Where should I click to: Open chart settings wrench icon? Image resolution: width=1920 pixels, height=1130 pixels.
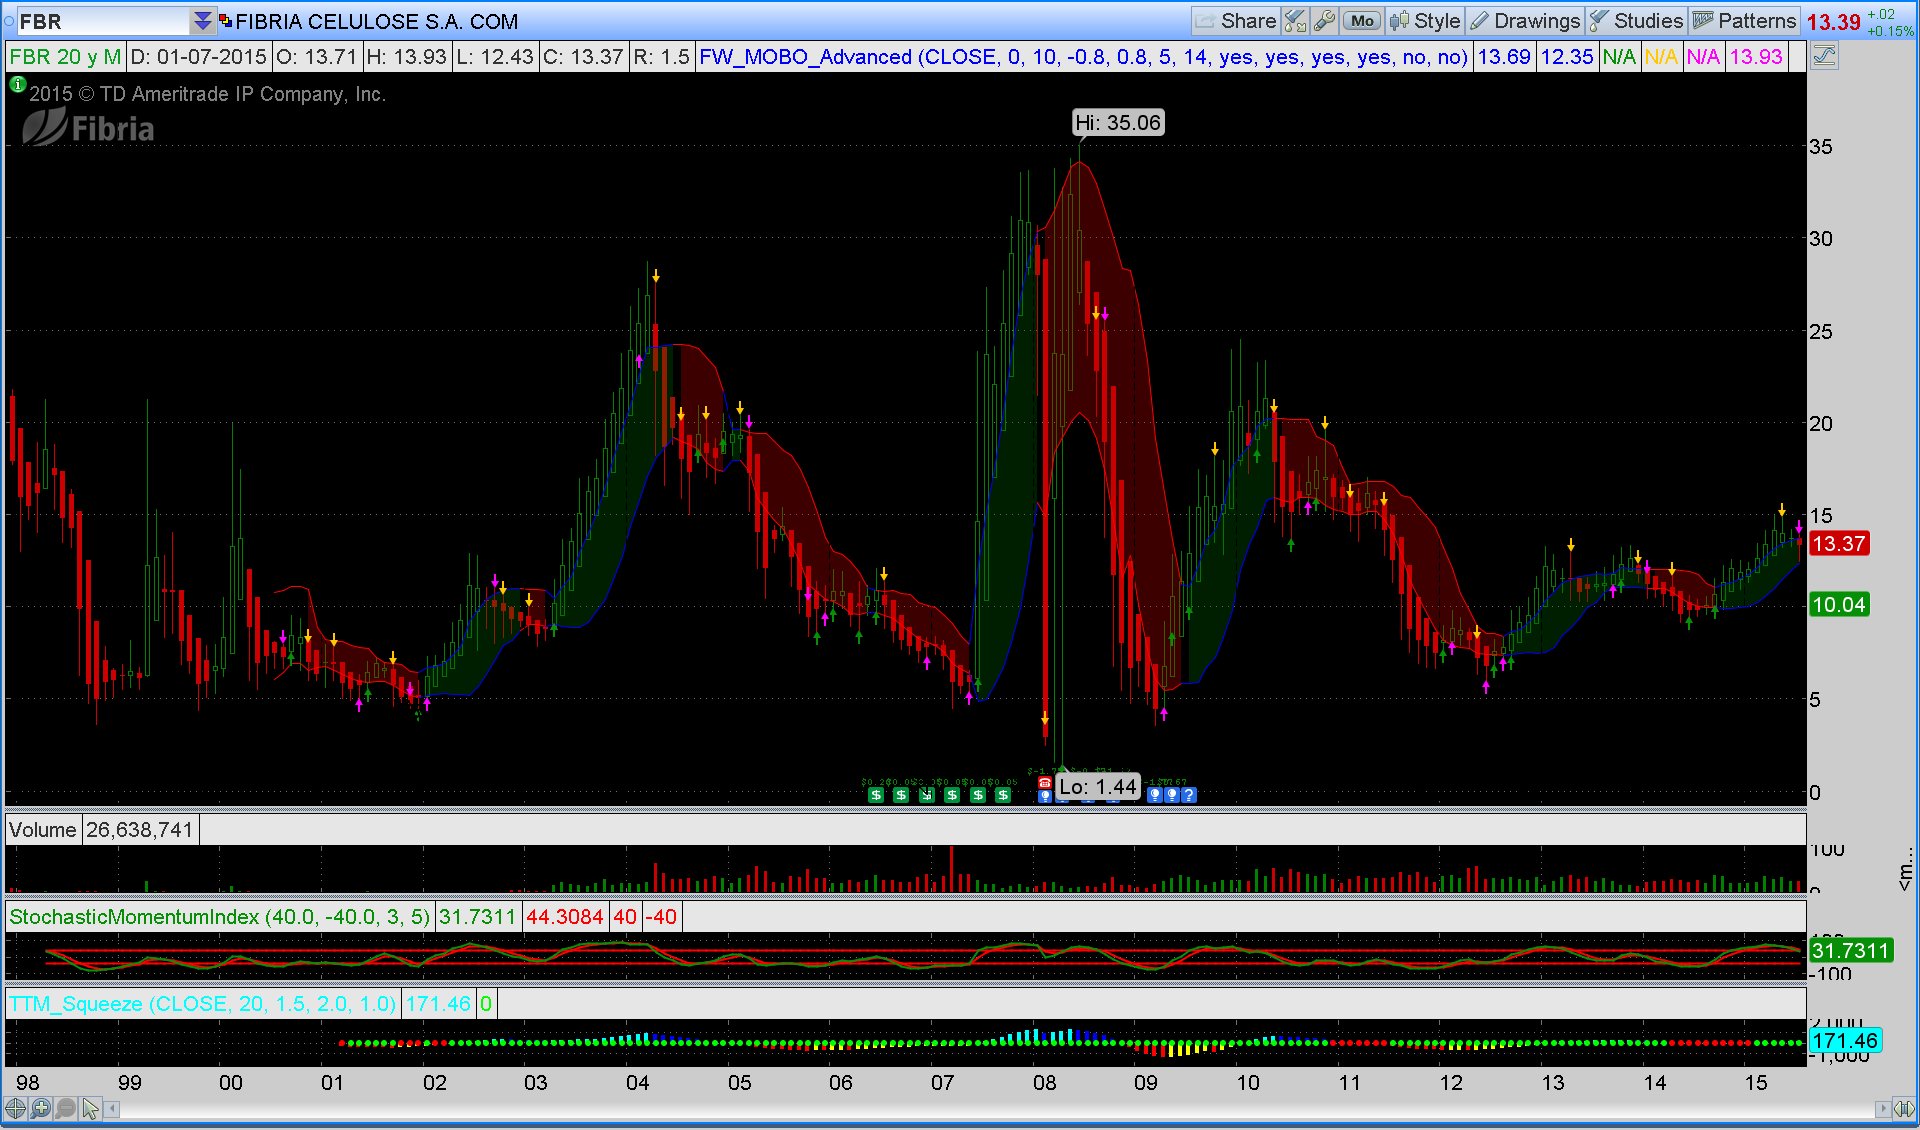pos(1324,21)
